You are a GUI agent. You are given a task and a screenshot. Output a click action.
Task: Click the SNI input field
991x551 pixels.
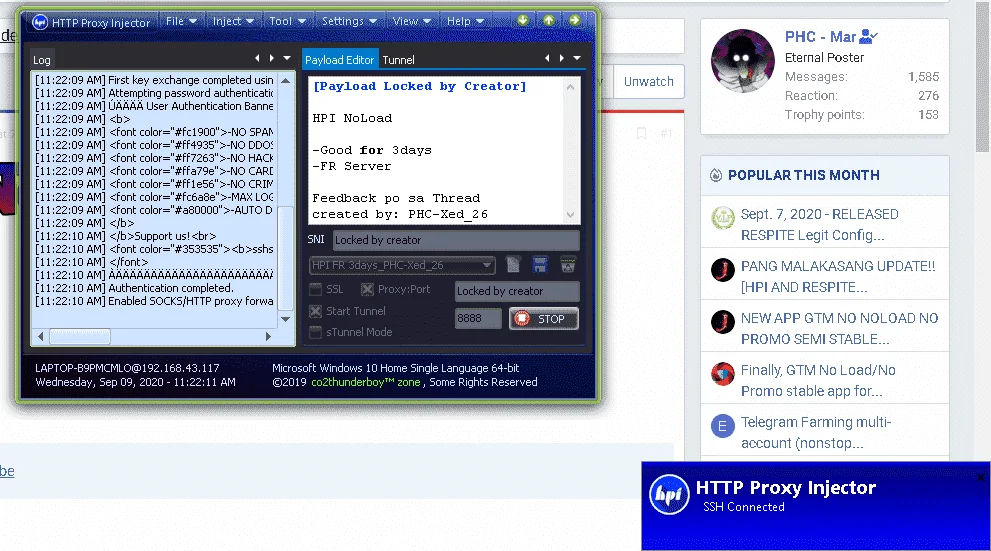[x=456, y=240]
